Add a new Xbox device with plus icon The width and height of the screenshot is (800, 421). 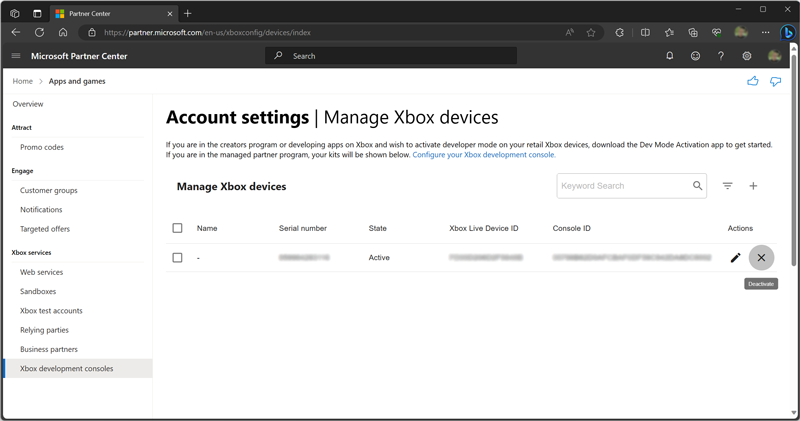tap(753, 186)
